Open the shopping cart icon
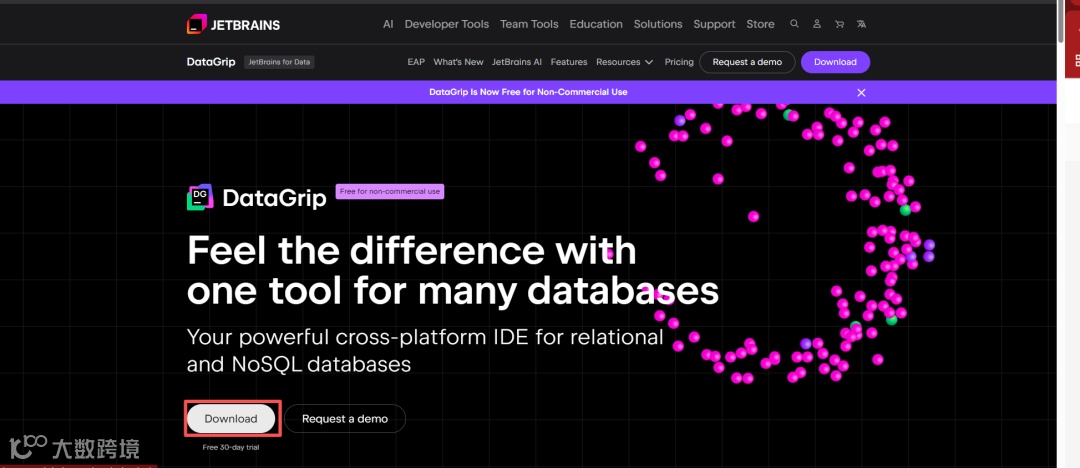This screenshot has height=468, width=1080. pyautogui.click(x=839, y=23)
